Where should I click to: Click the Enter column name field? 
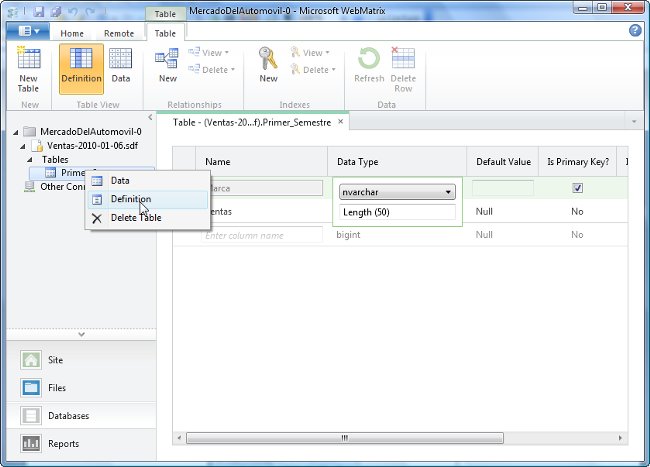coord(262,235)
